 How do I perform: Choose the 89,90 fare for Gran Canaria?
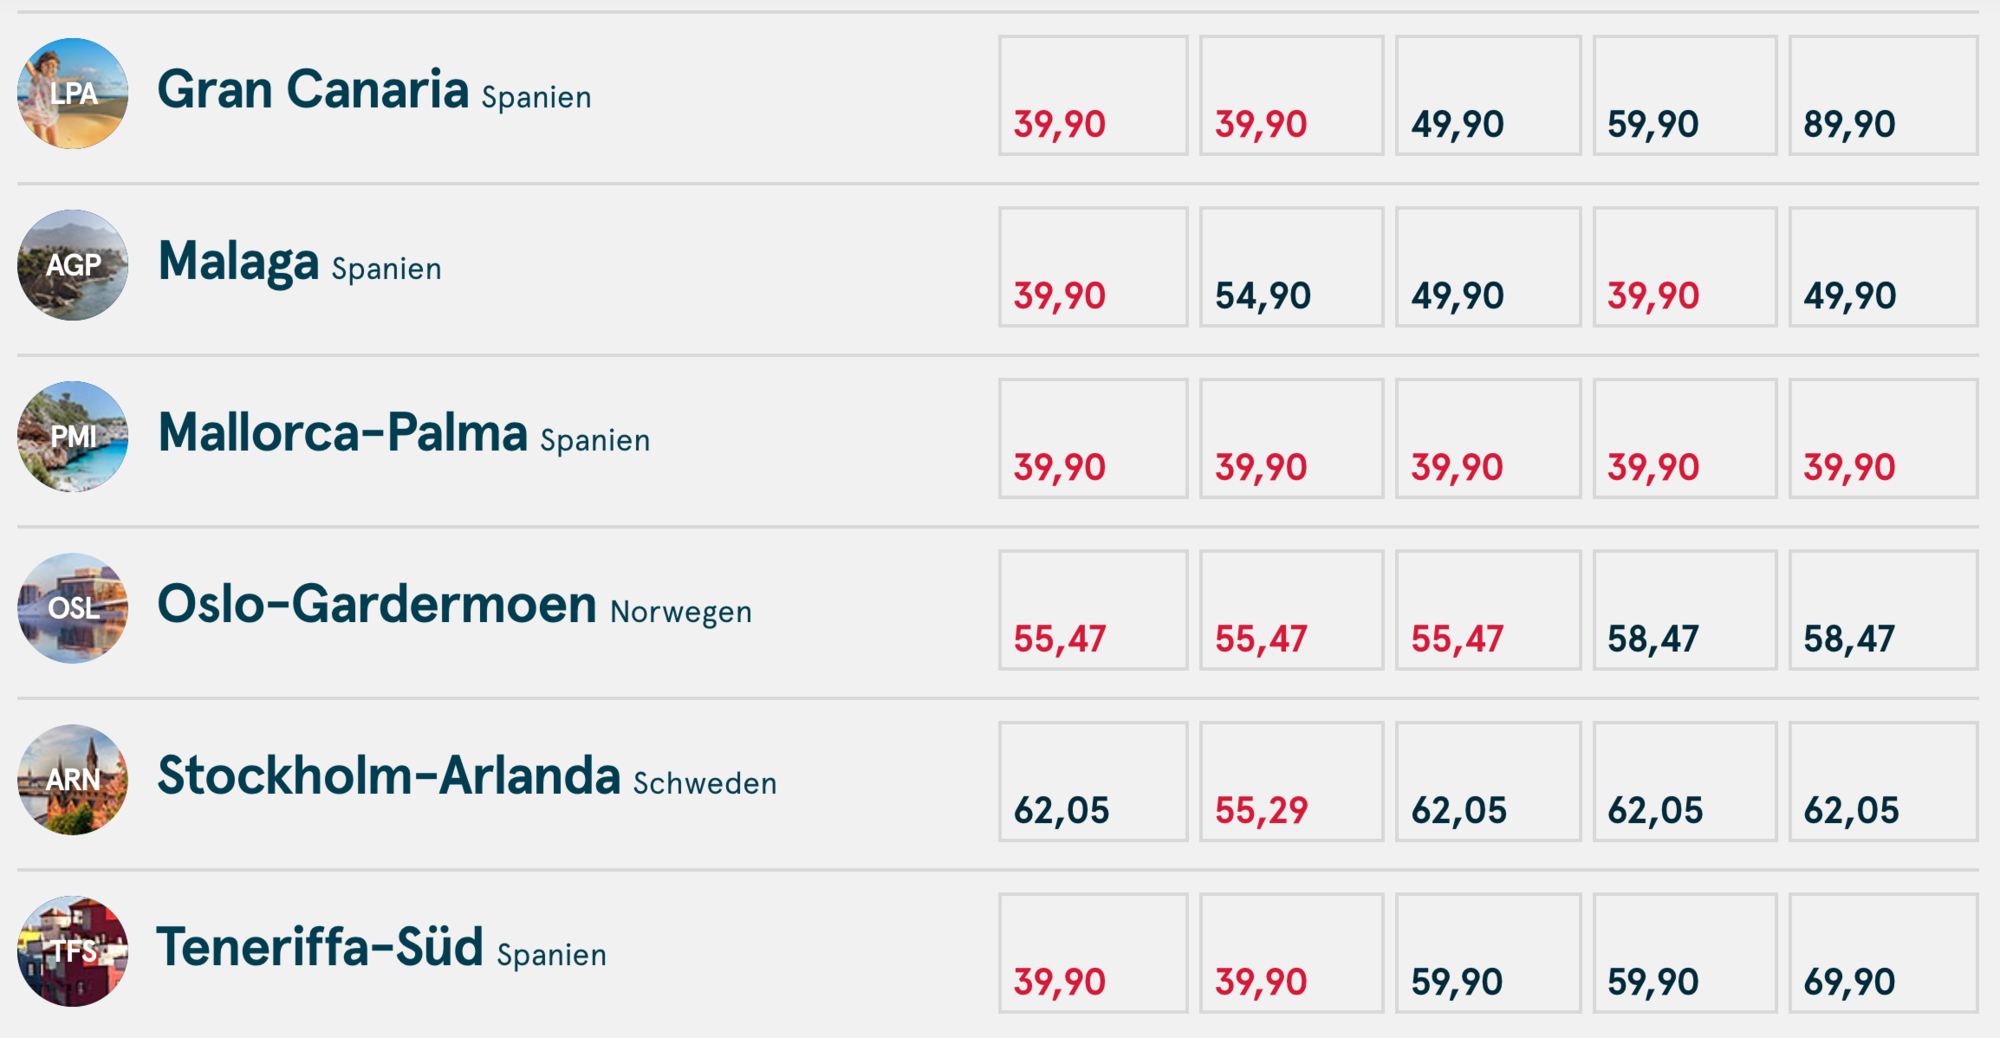1883,96
